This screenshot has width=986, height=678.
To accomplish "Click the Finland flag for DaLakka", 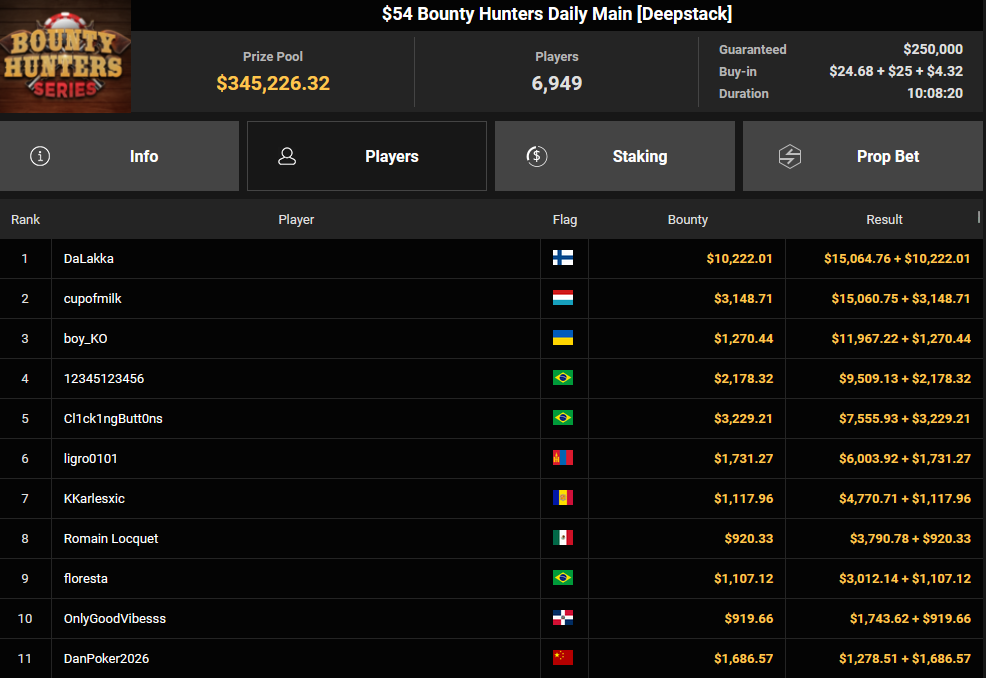I will (563, 258).
